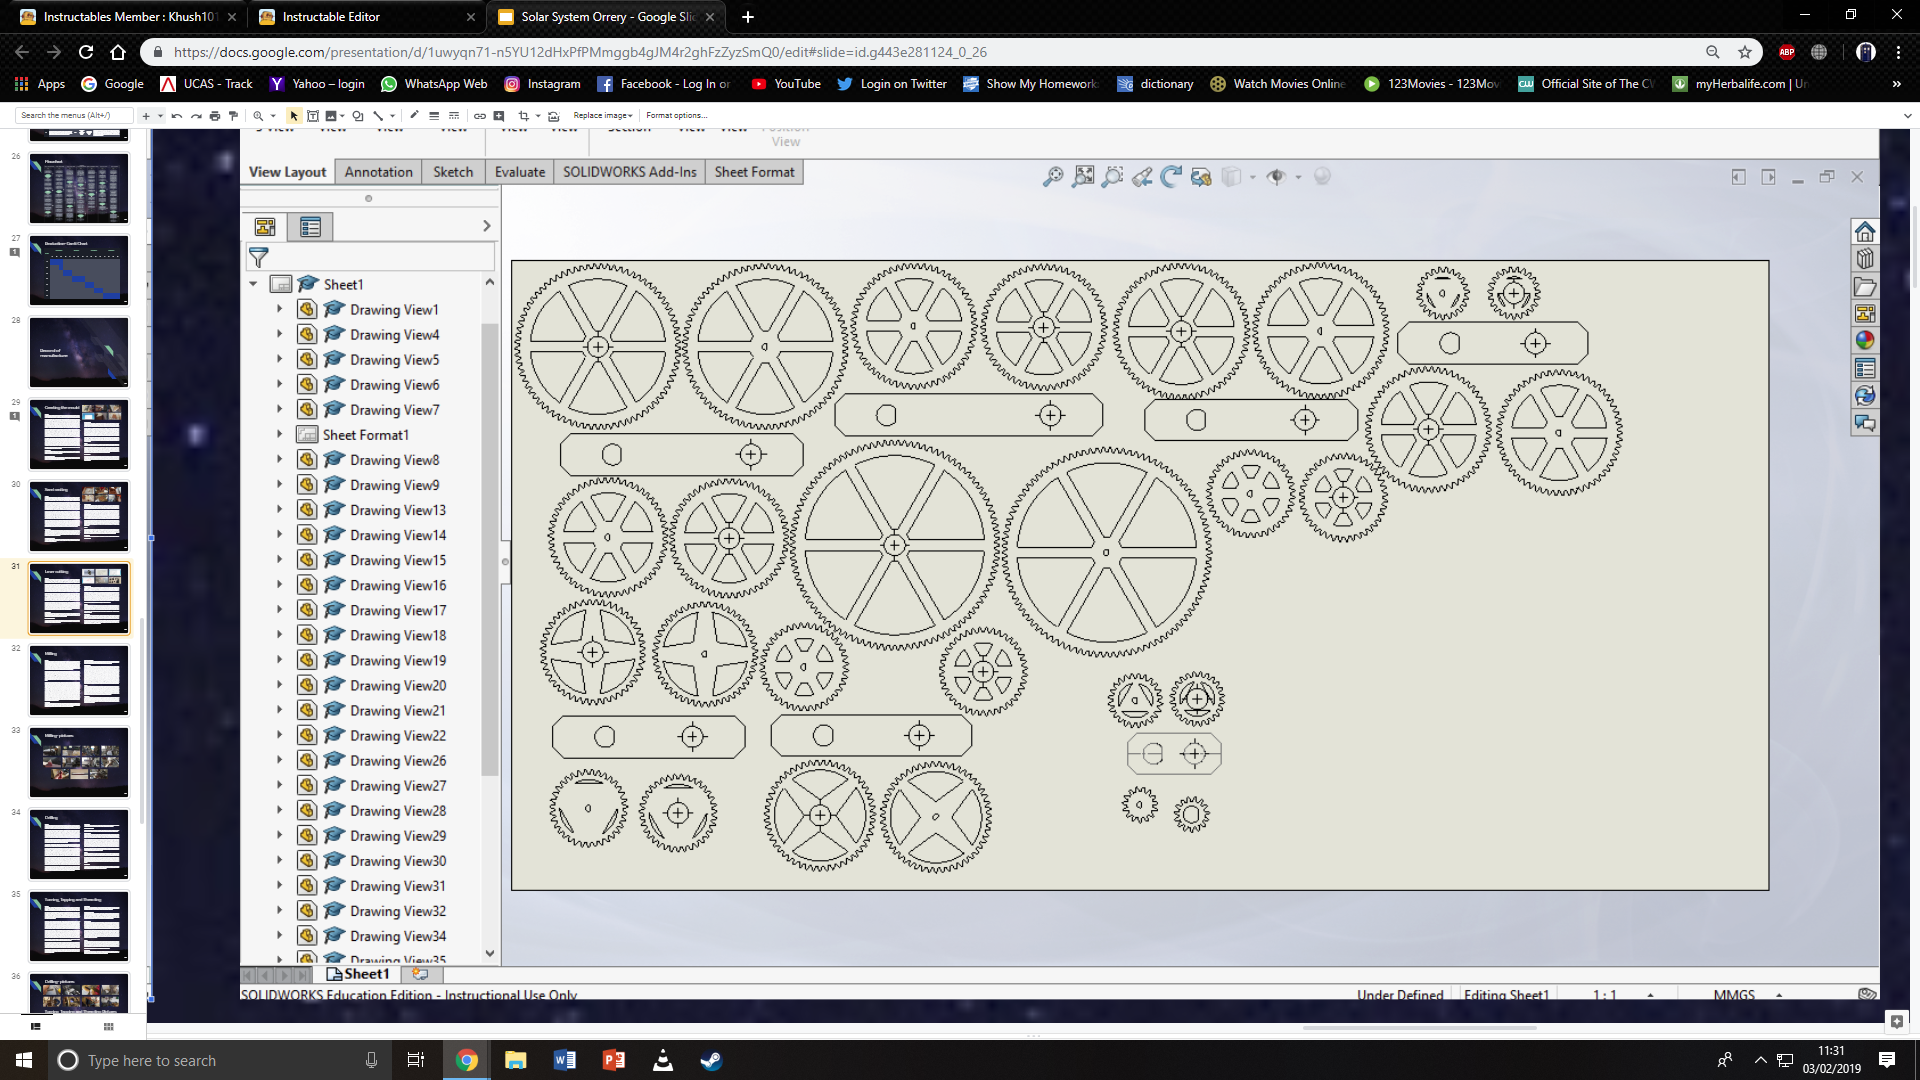Open the Replace image dropdown
Image resolution: width=1920 pixels, height=1080 pixels.
(x=602, y=116)
